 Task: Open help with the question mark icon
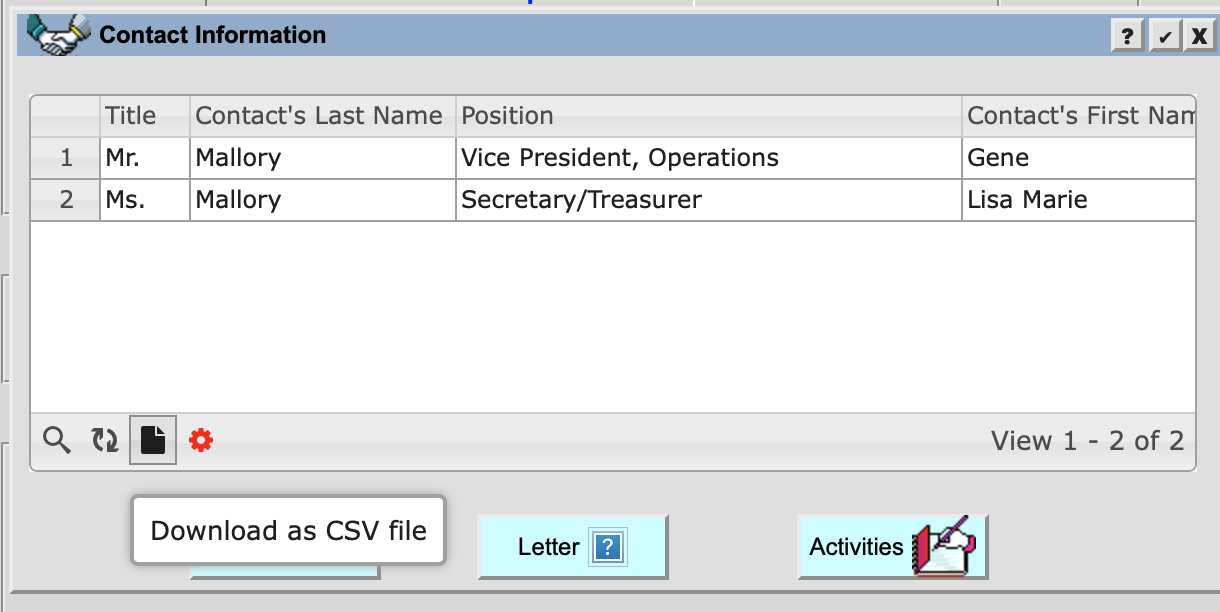1128,35
